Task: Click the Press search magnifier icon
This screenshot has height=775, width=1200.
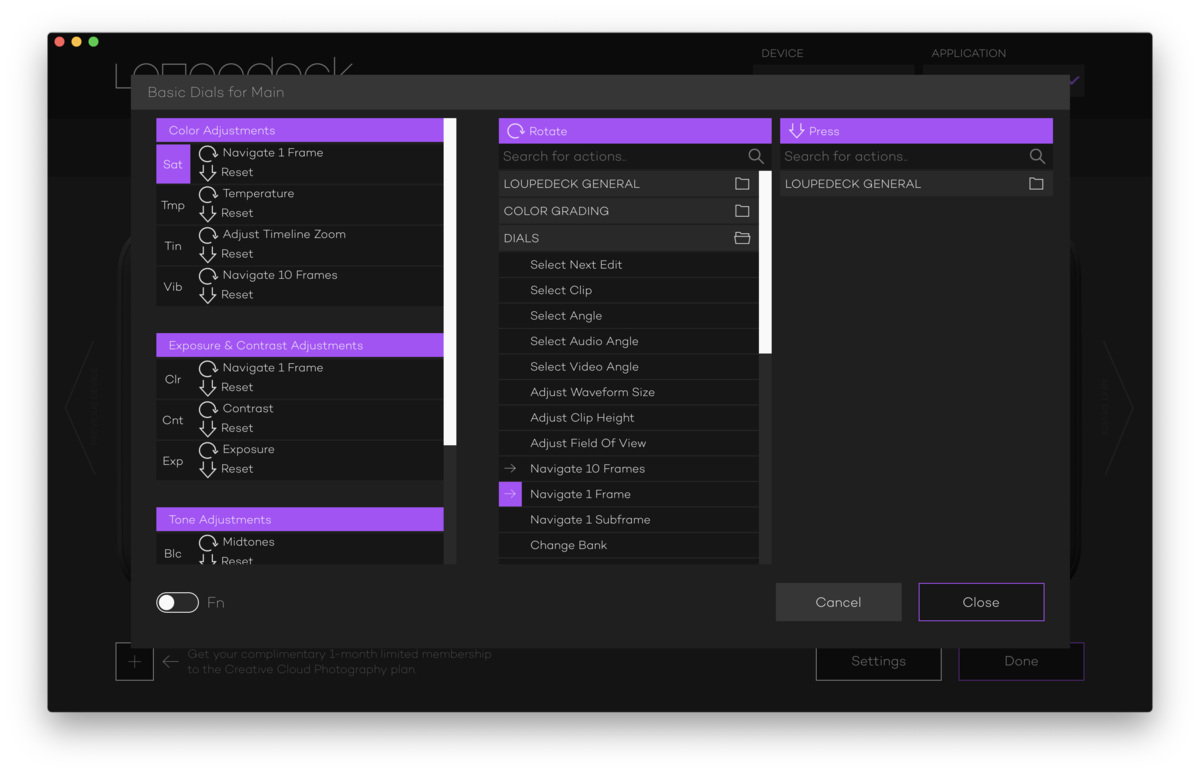Action: [x=1037, y=156]
